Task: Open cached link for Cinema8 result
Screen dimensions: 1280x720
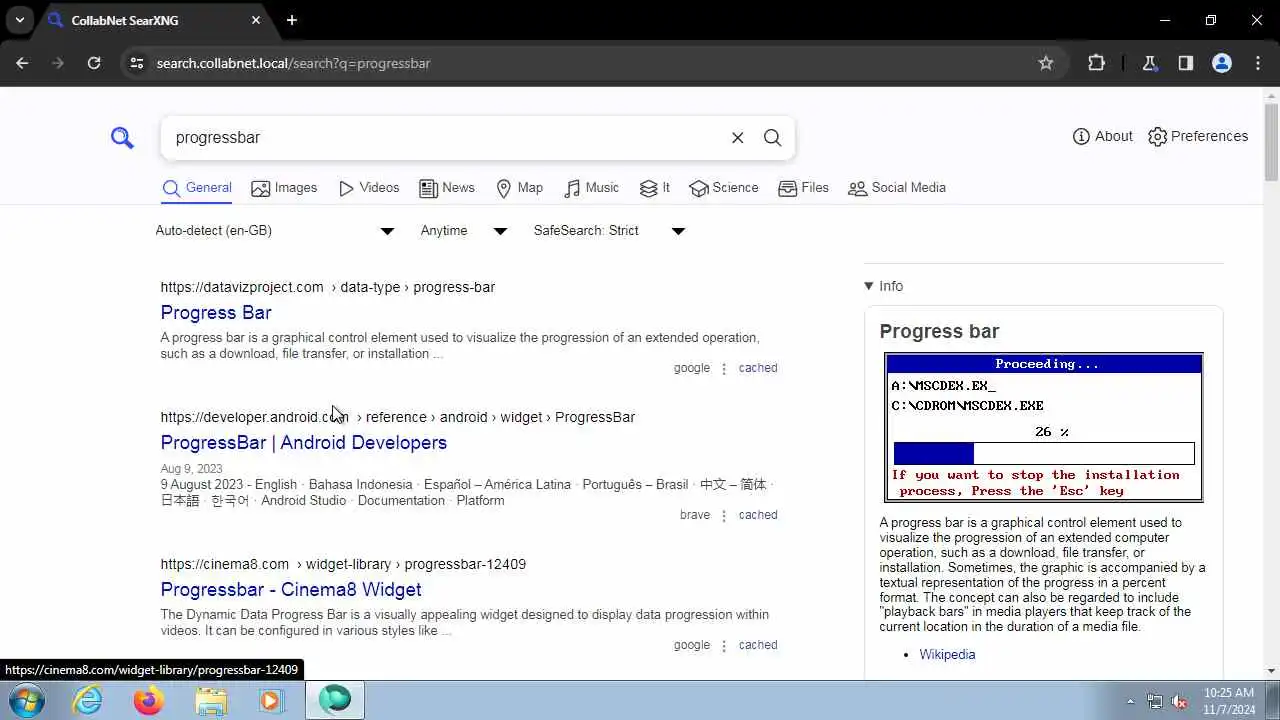Action: pos(758,645)
